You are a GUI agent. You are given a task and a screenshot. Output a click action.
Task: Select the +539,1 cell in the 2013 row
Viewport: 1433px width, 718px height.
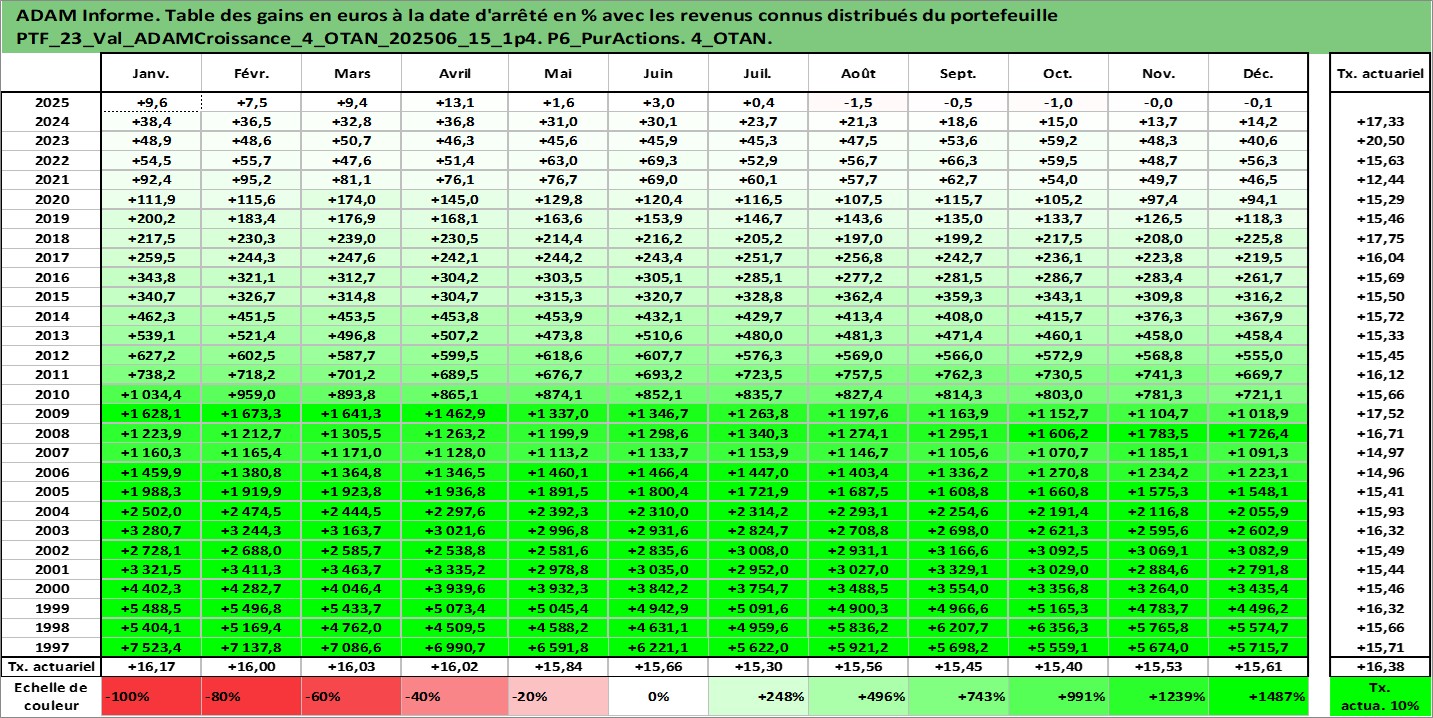(x=152, y=336)
